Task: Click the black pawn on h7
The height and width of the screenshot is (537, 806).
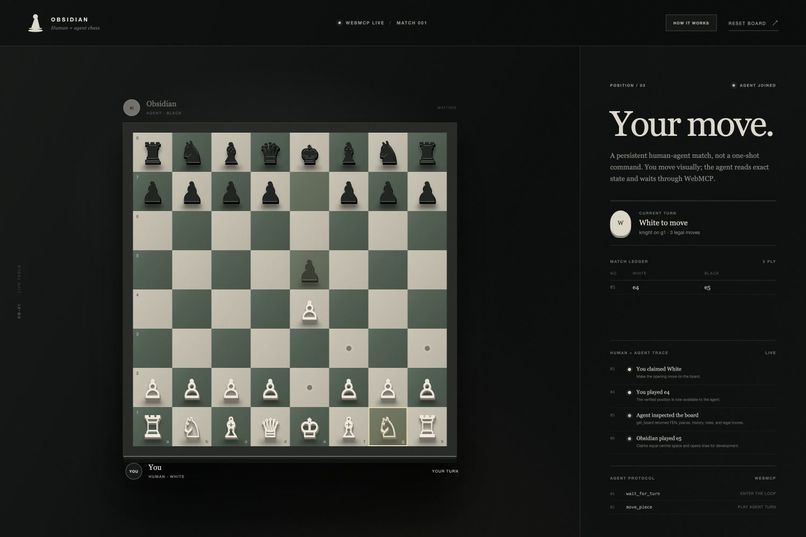Action: (x=427, y=192)
